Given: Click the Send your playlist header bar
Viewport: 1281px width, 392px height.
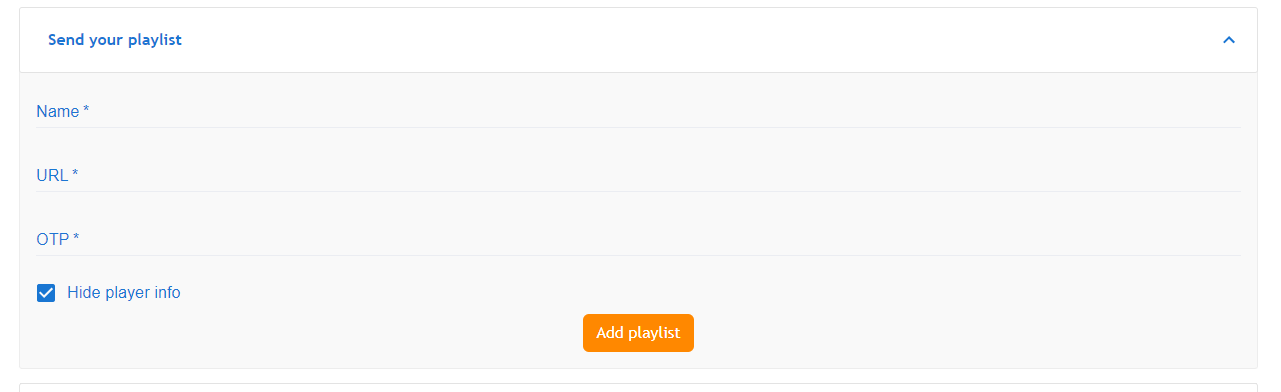Looking at the screenshot, I should point(638,40).
